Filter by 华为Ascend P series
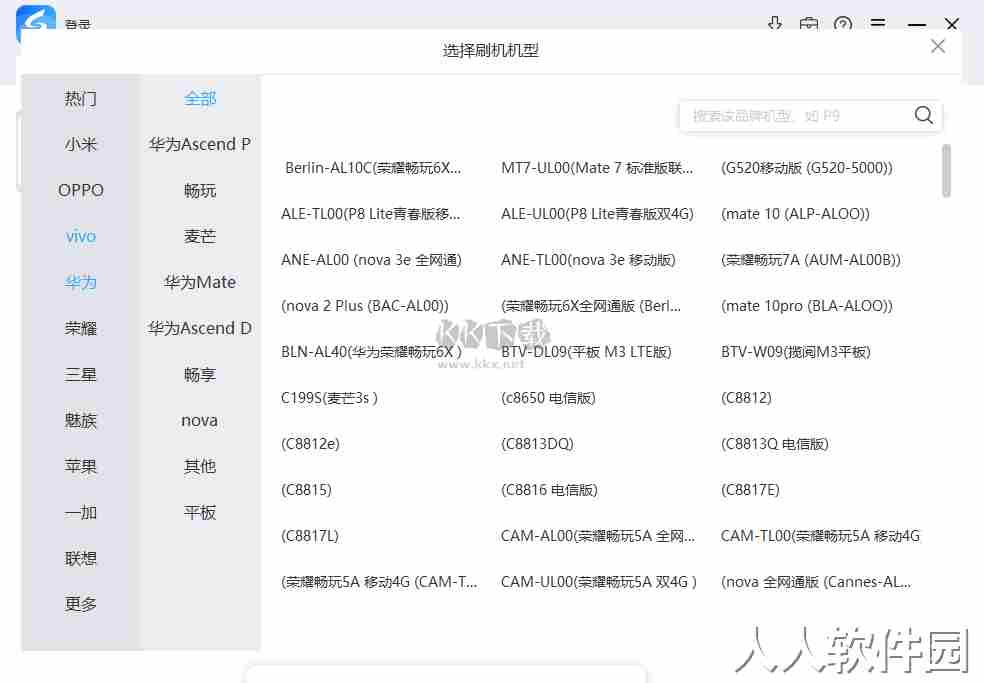Screen dimensions: 984x683 coord(200,144)
